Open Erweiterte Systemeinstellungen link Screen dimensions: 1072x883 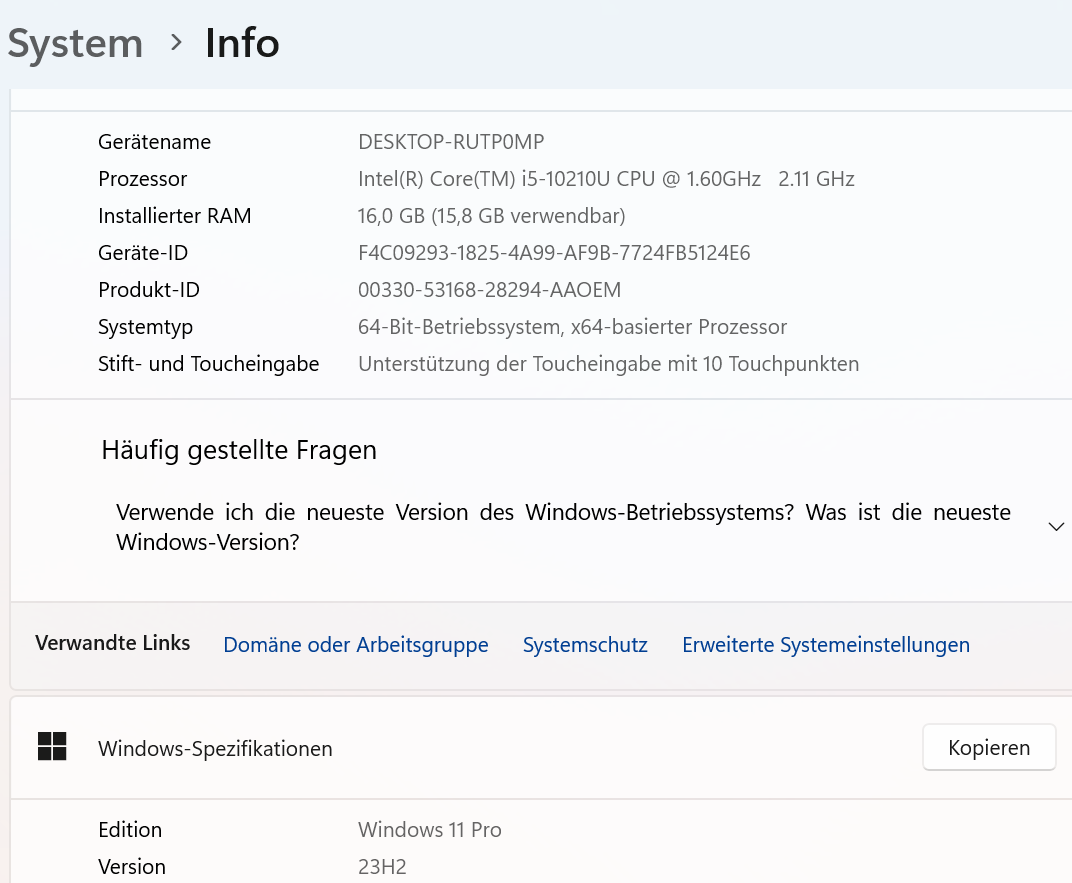[826, 644]
